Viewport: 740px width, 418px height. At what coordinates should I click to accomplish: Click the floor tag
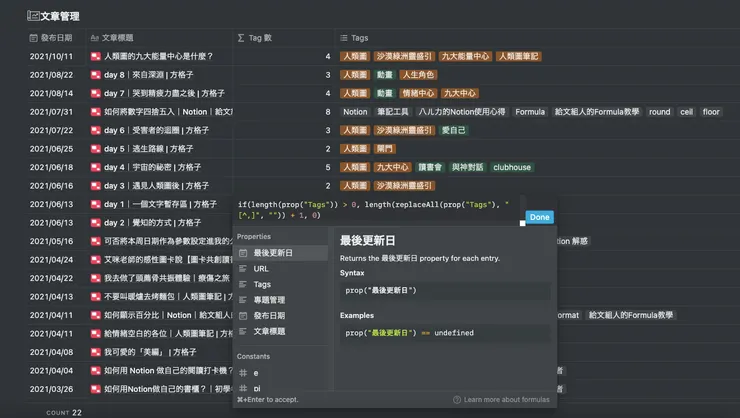711,112
